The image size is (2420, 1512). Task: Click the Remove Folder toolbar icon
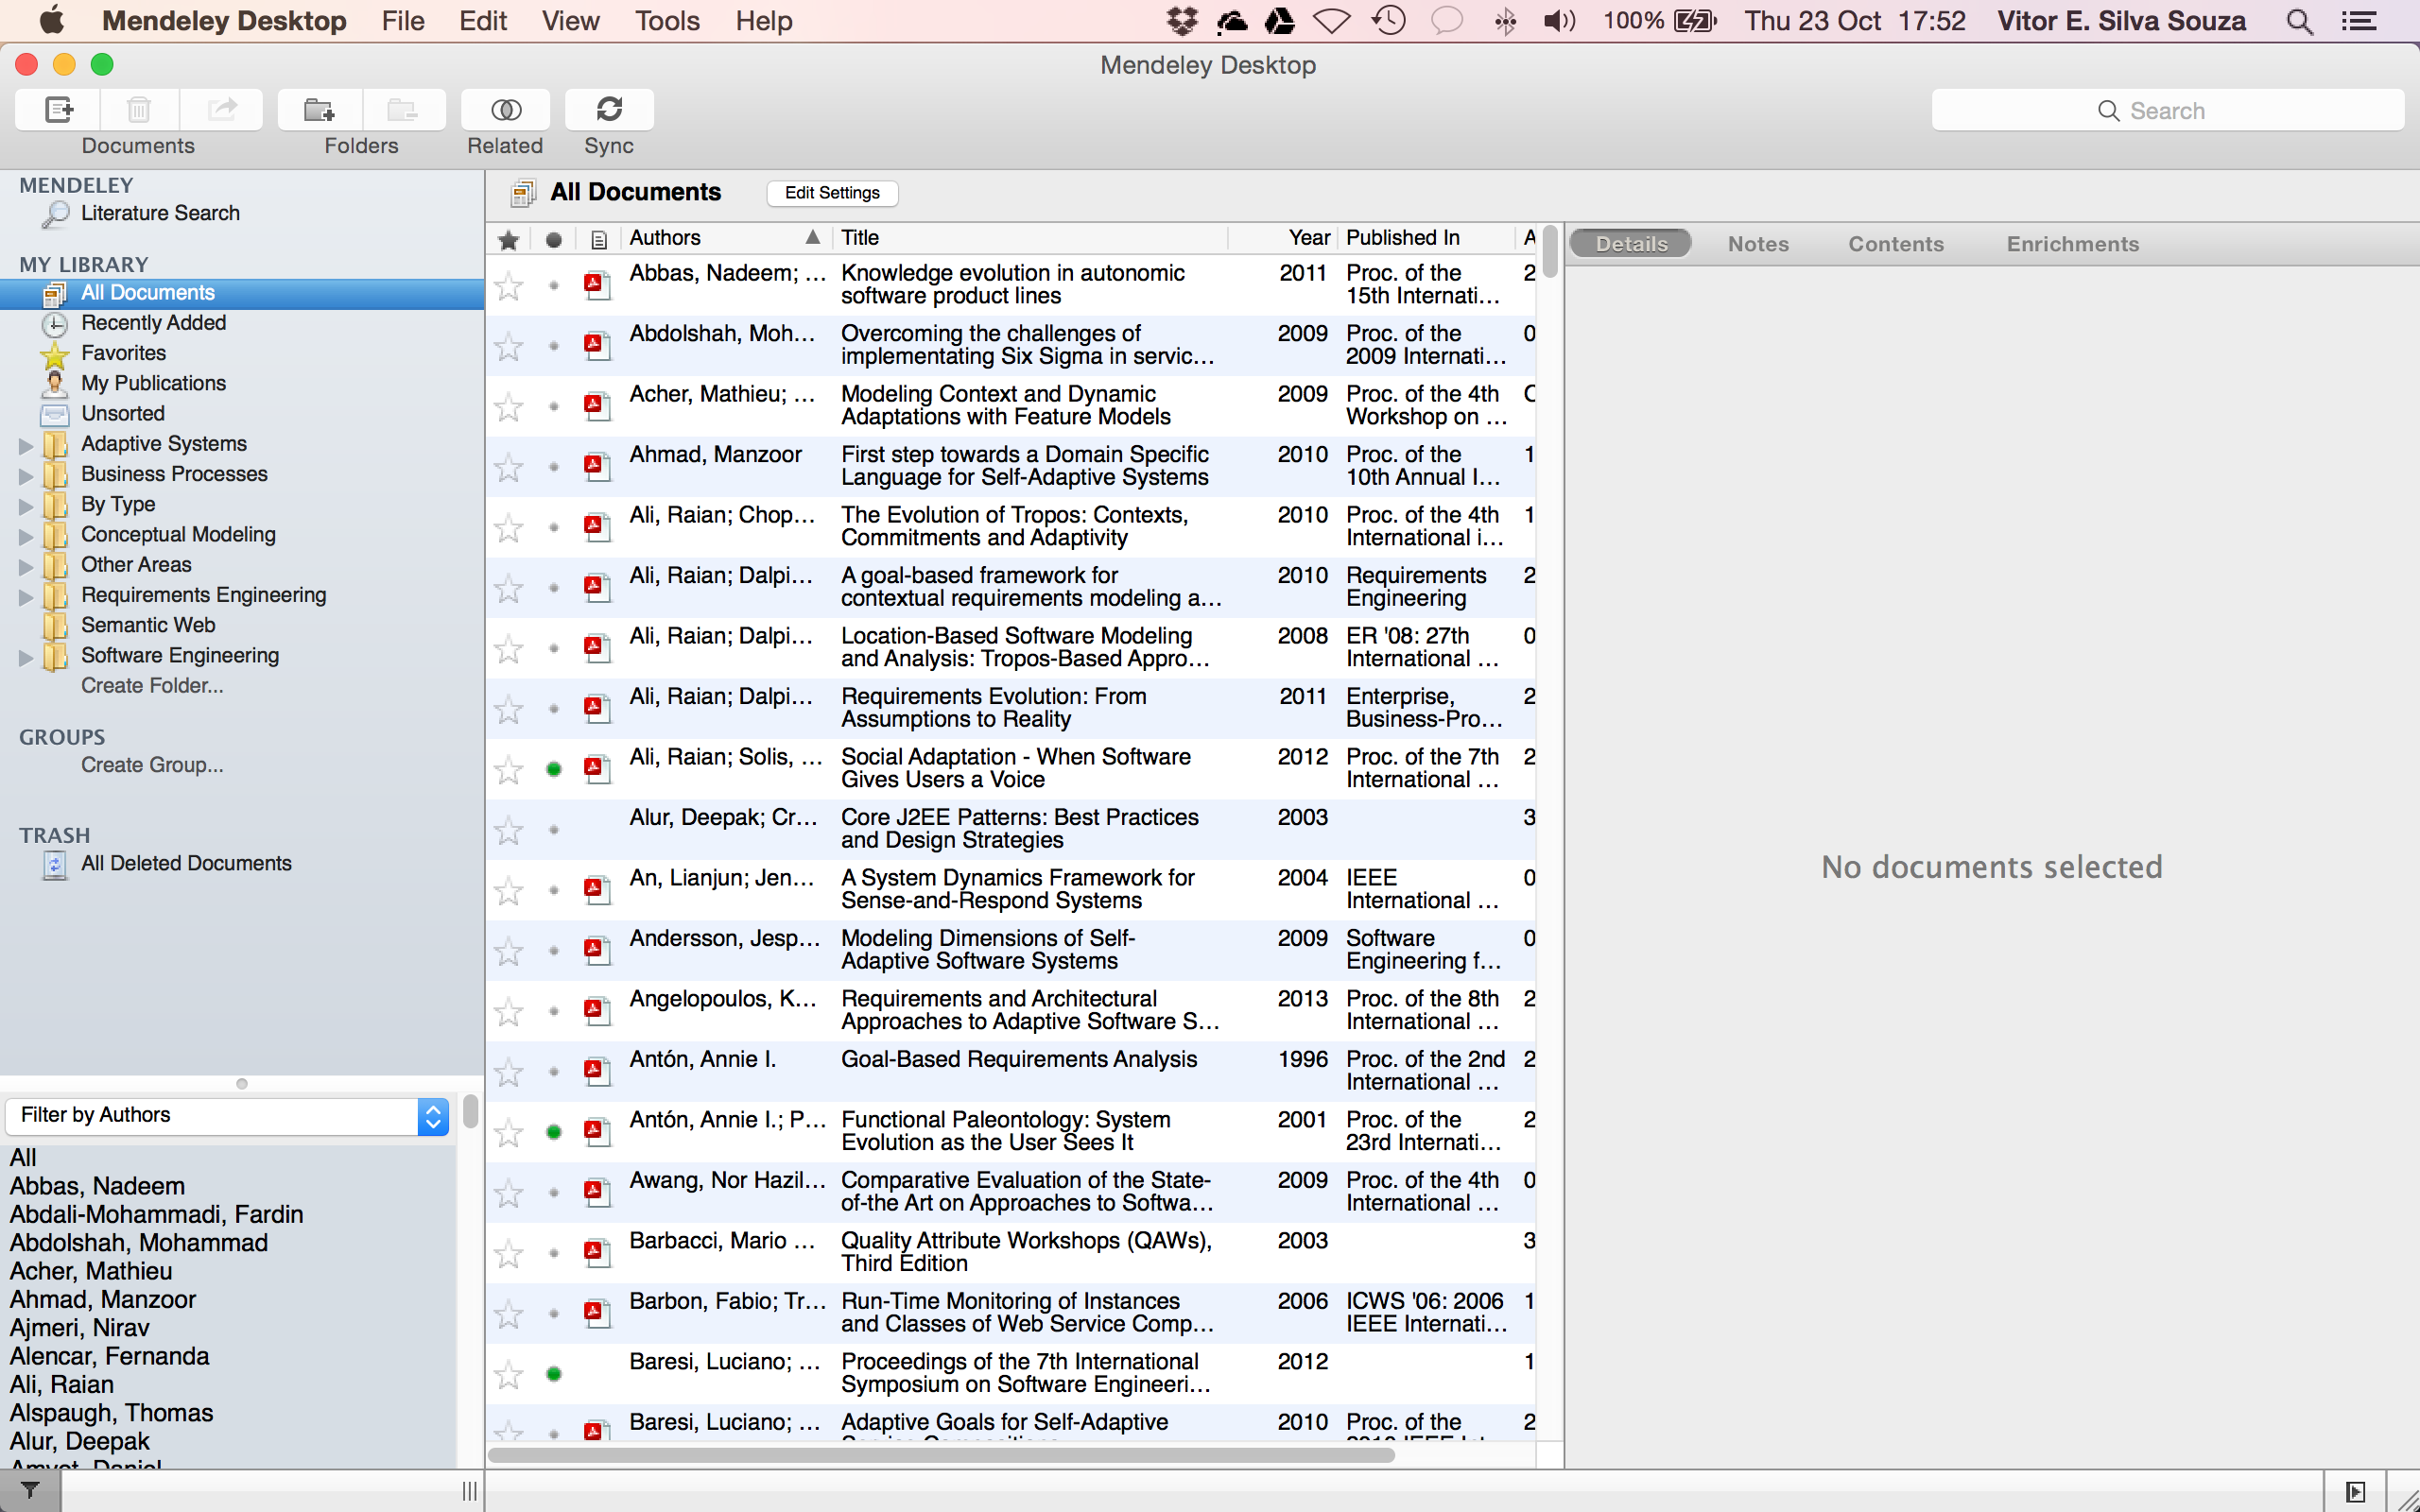pos(404,109)
